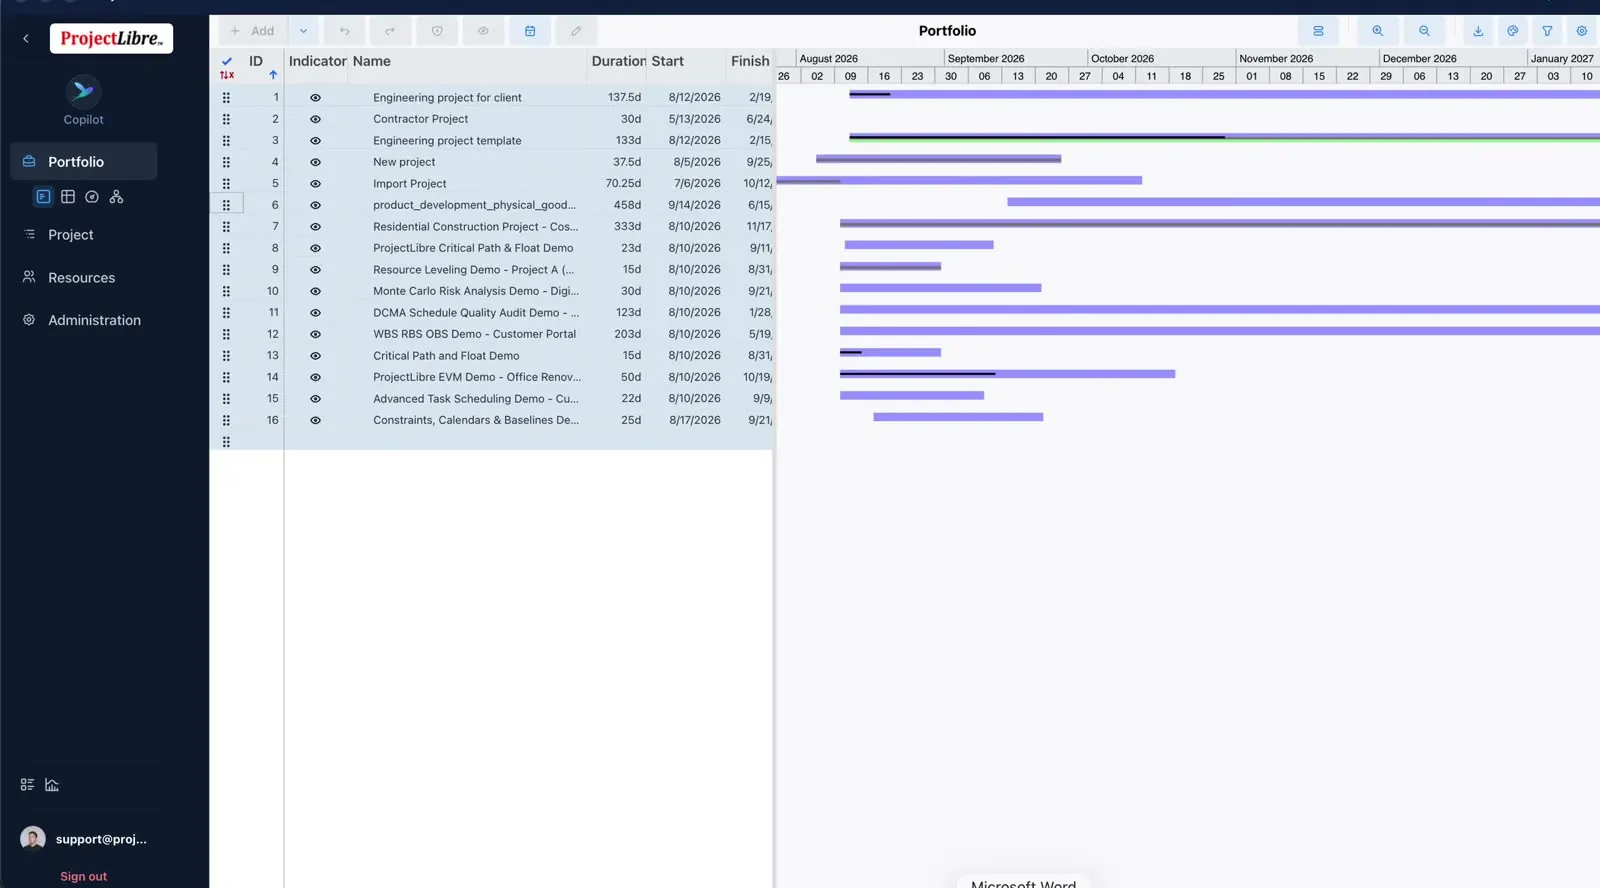The image size is (1600, 888).
Task: Toggle eye for Residential Construction Project row
Action: tap(315, 227)
